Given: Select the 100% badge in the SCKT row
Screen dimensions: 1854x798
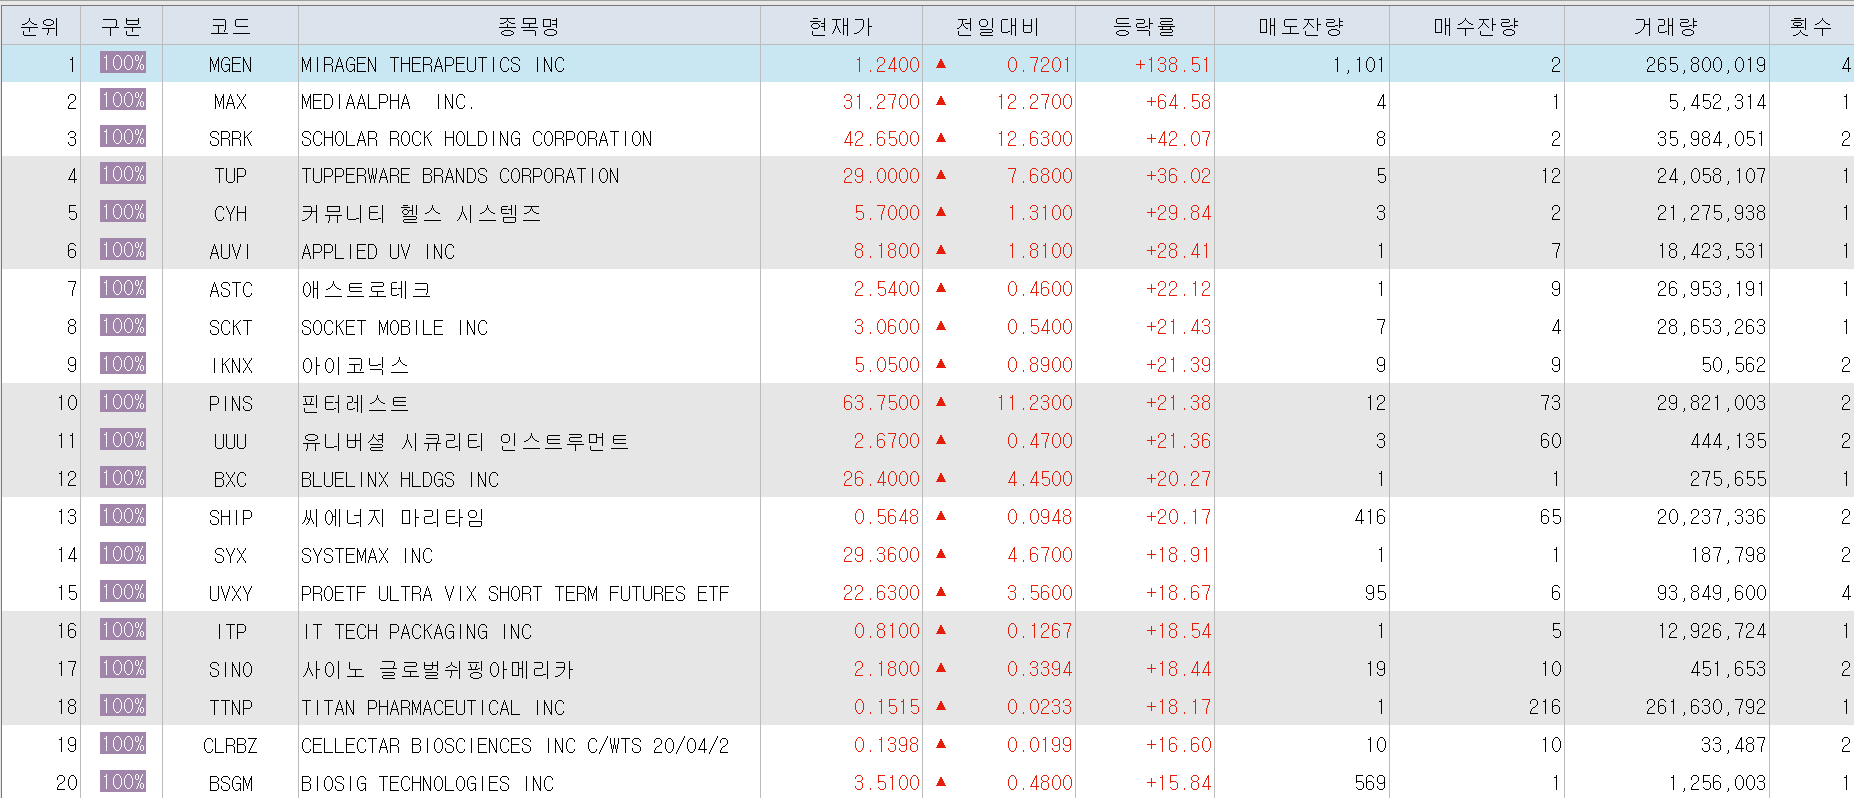Looking at the screenshot, I should (x=123, y=326).
